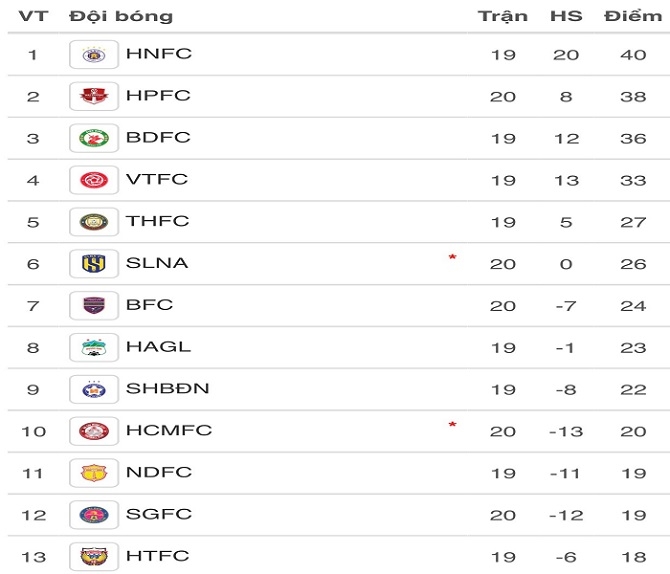Click the HTFC club badge

tap(94, 556)
